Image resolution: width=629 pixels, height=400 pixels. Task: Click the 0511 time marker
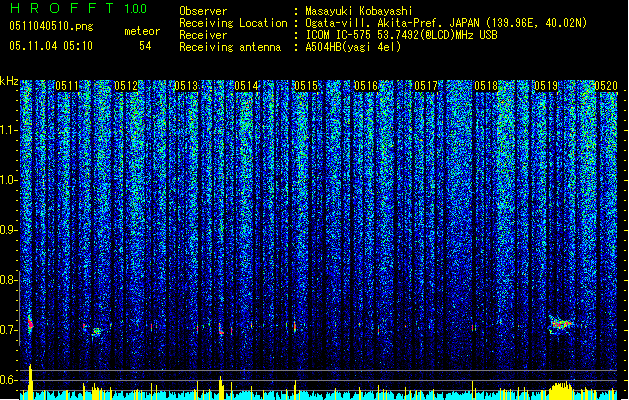click(x=67, y=86)
